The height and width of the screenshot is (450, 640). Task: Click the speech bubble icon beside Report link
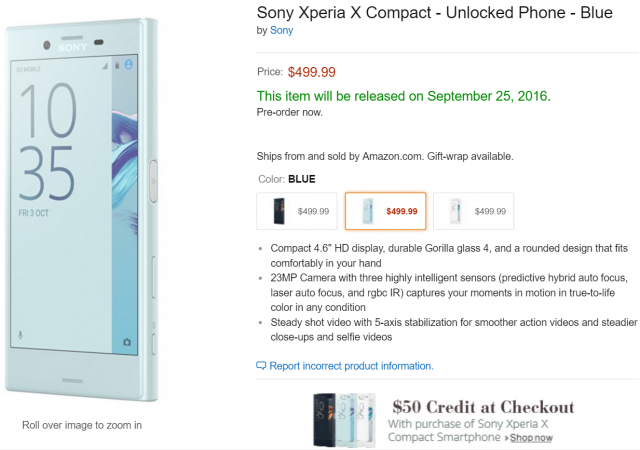(x=262, y=366)
